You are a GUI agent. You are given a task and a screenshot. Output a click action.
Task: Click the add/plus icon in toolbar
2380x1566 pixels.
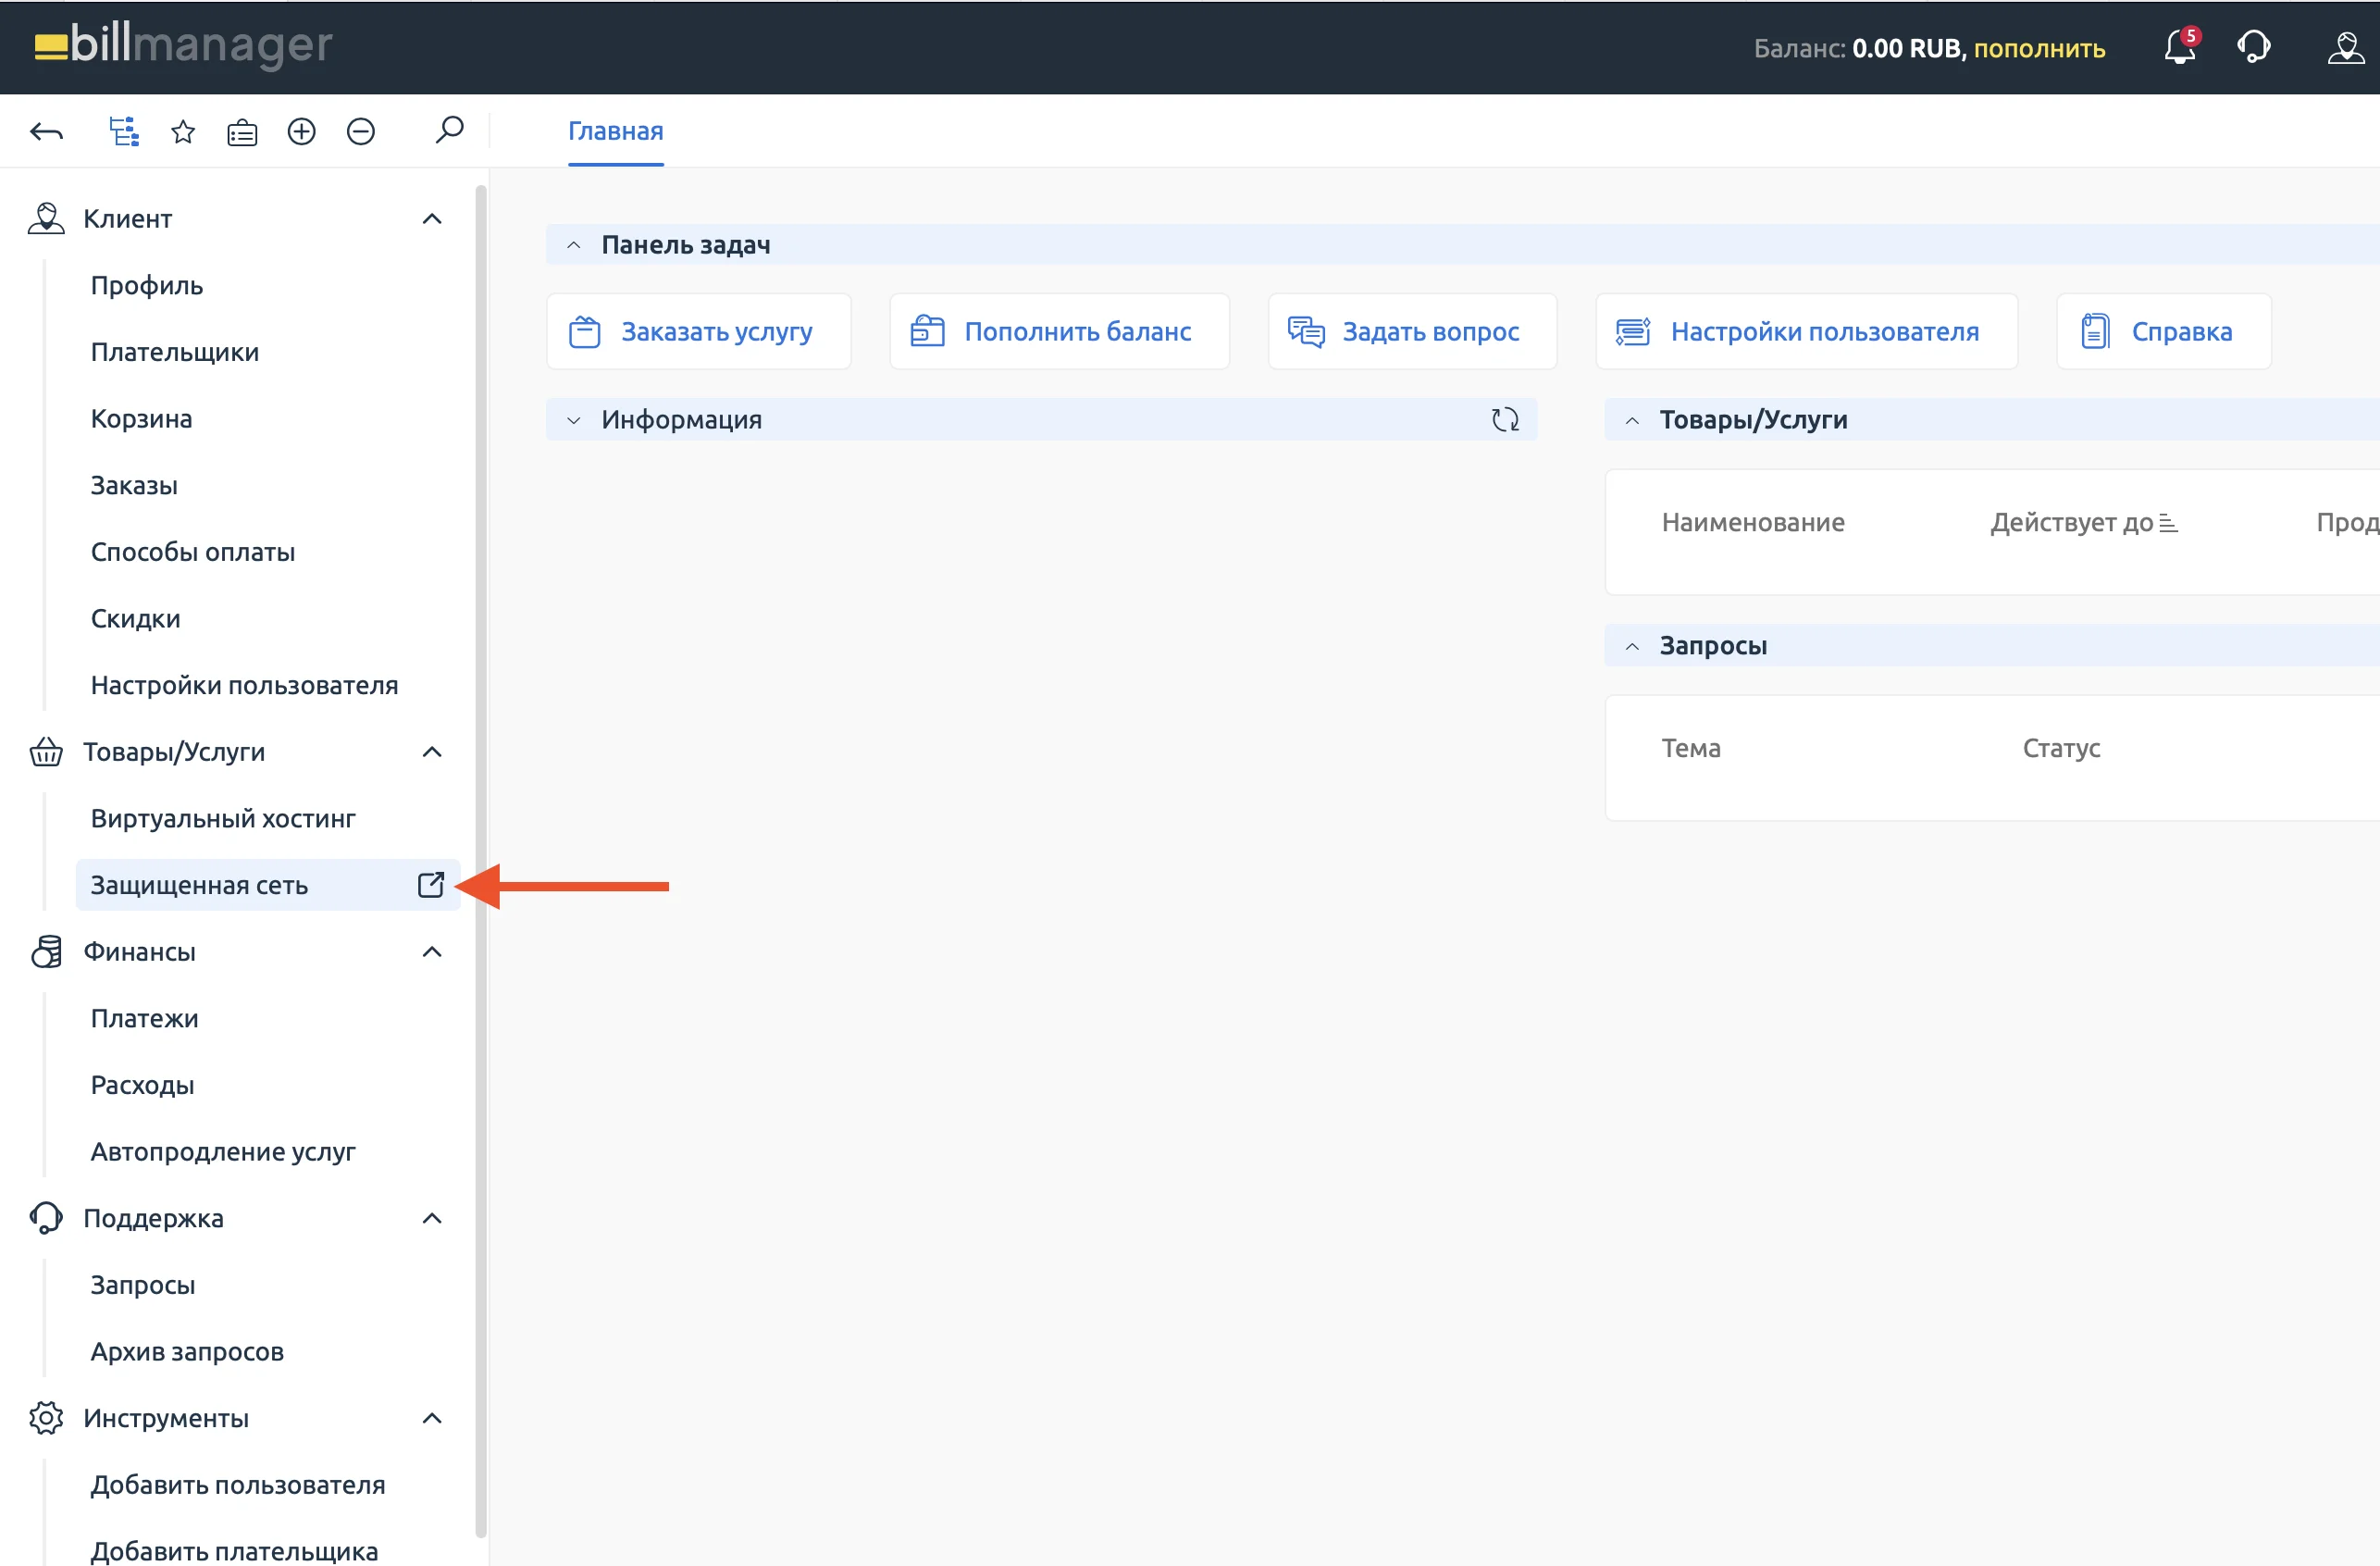pyautogui.click(x=301, y=131)
